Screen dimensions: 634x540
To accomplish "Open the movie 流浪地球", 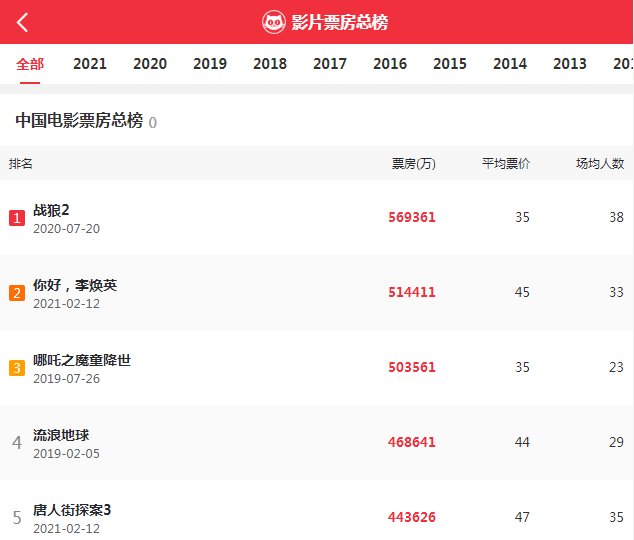I will pyautogui.click(x=61, y=435).
